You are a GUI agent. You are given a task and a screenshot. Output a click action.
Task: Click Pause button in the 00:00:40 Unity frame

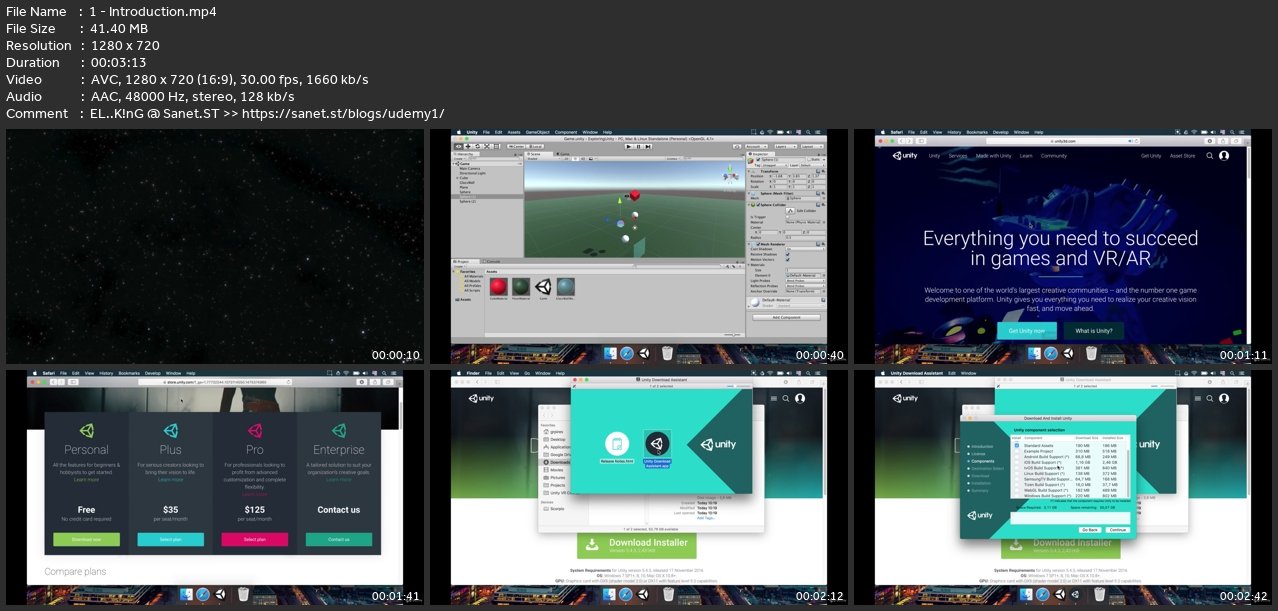coord(638,146)
